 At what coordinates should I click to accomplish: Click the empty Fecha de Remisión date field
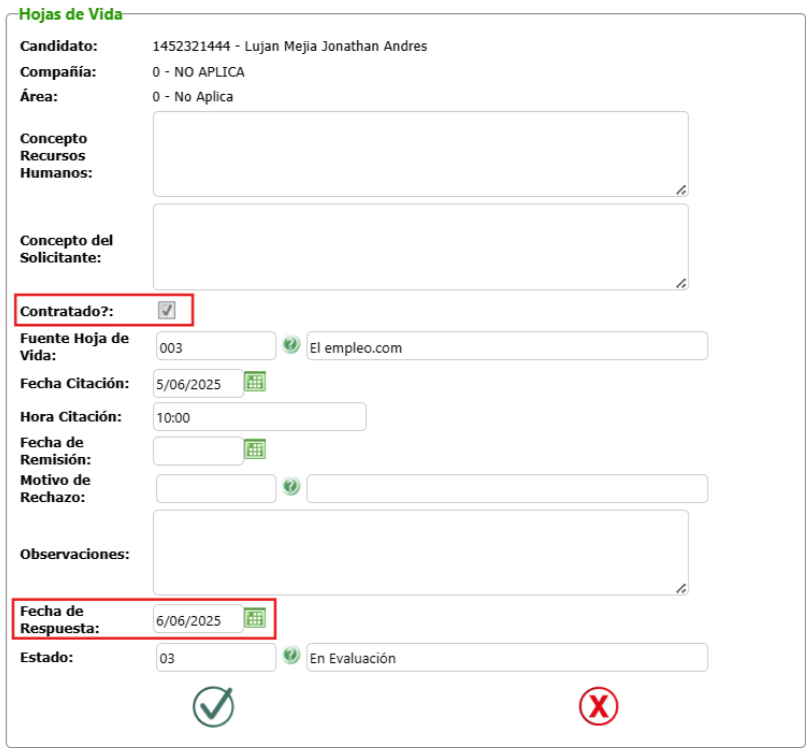tap(198, 452)
